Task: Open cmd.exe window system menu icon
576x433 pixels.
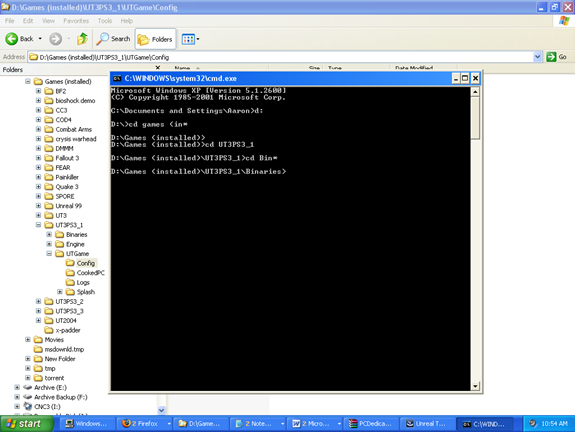Action: 117,78
